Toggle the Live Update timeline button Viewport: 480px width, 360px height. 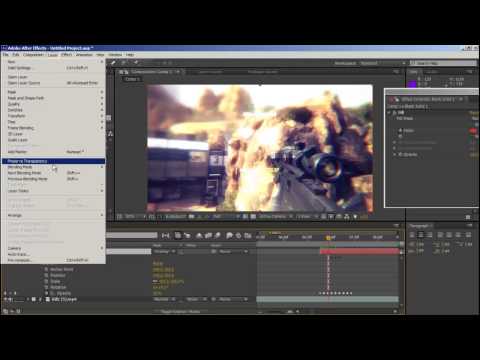tap(178, 236)
